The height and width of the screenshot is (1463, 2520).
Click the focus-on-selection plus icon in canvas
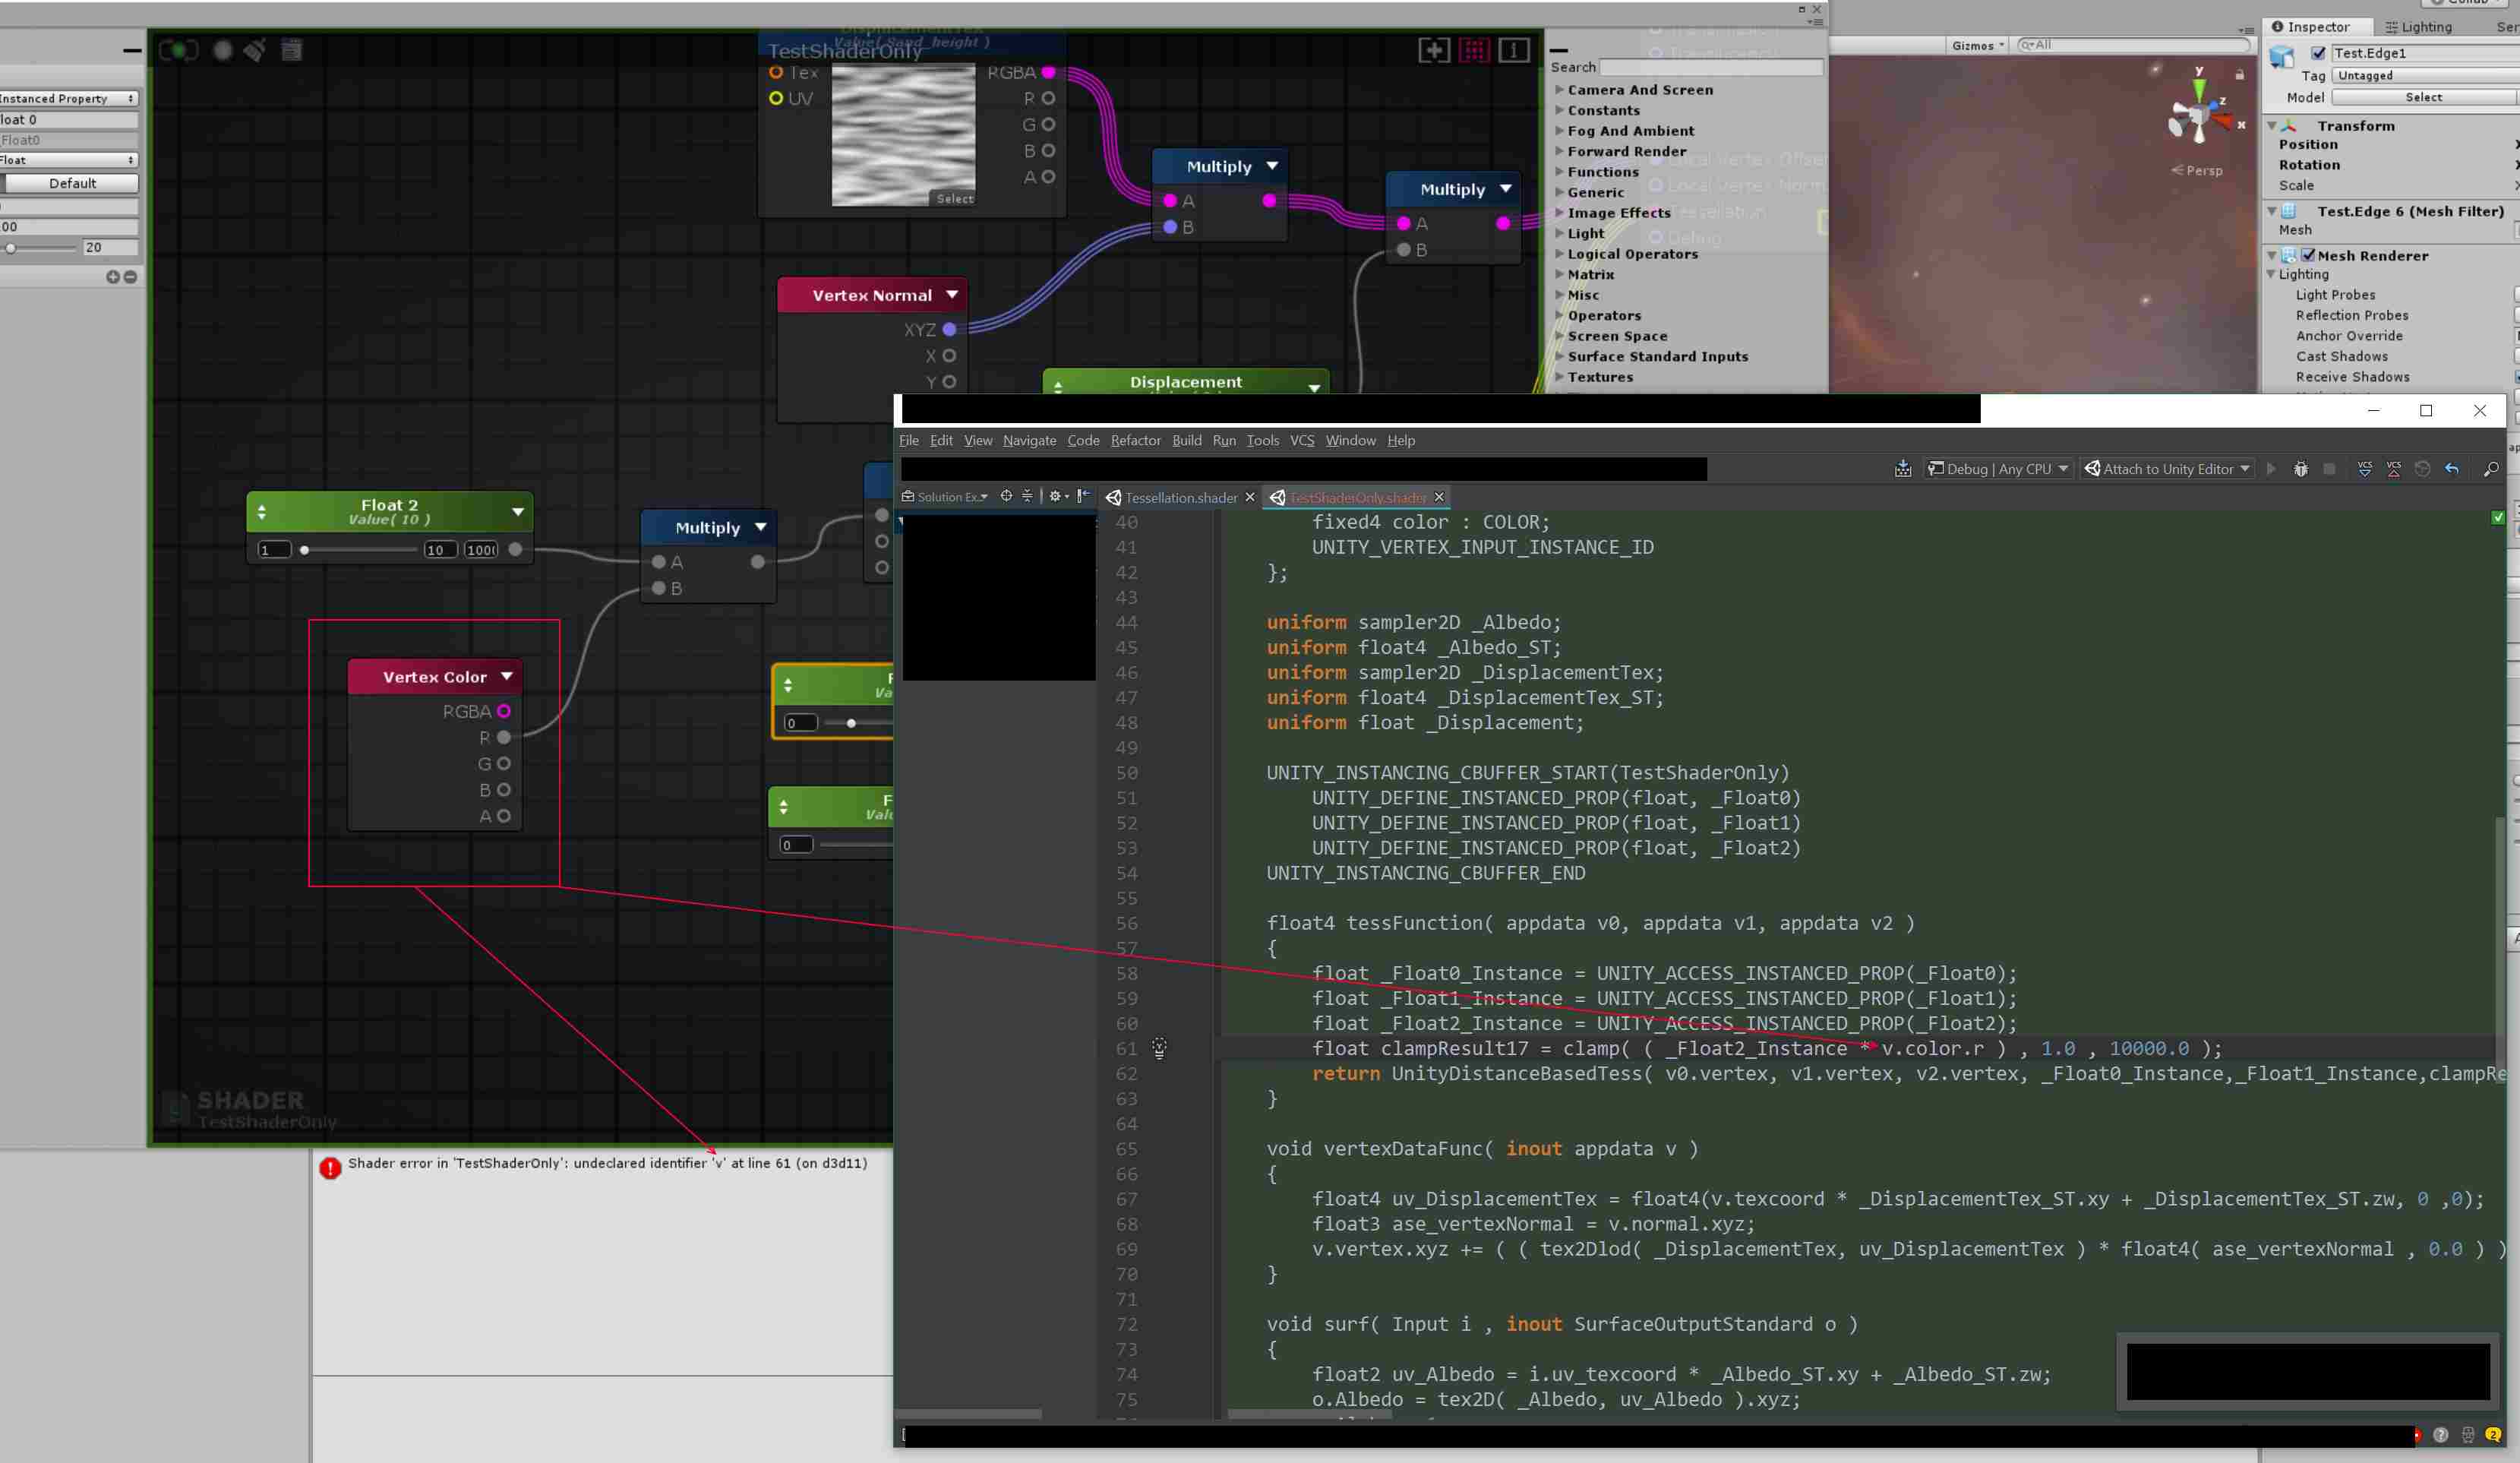coord(1434,50)
